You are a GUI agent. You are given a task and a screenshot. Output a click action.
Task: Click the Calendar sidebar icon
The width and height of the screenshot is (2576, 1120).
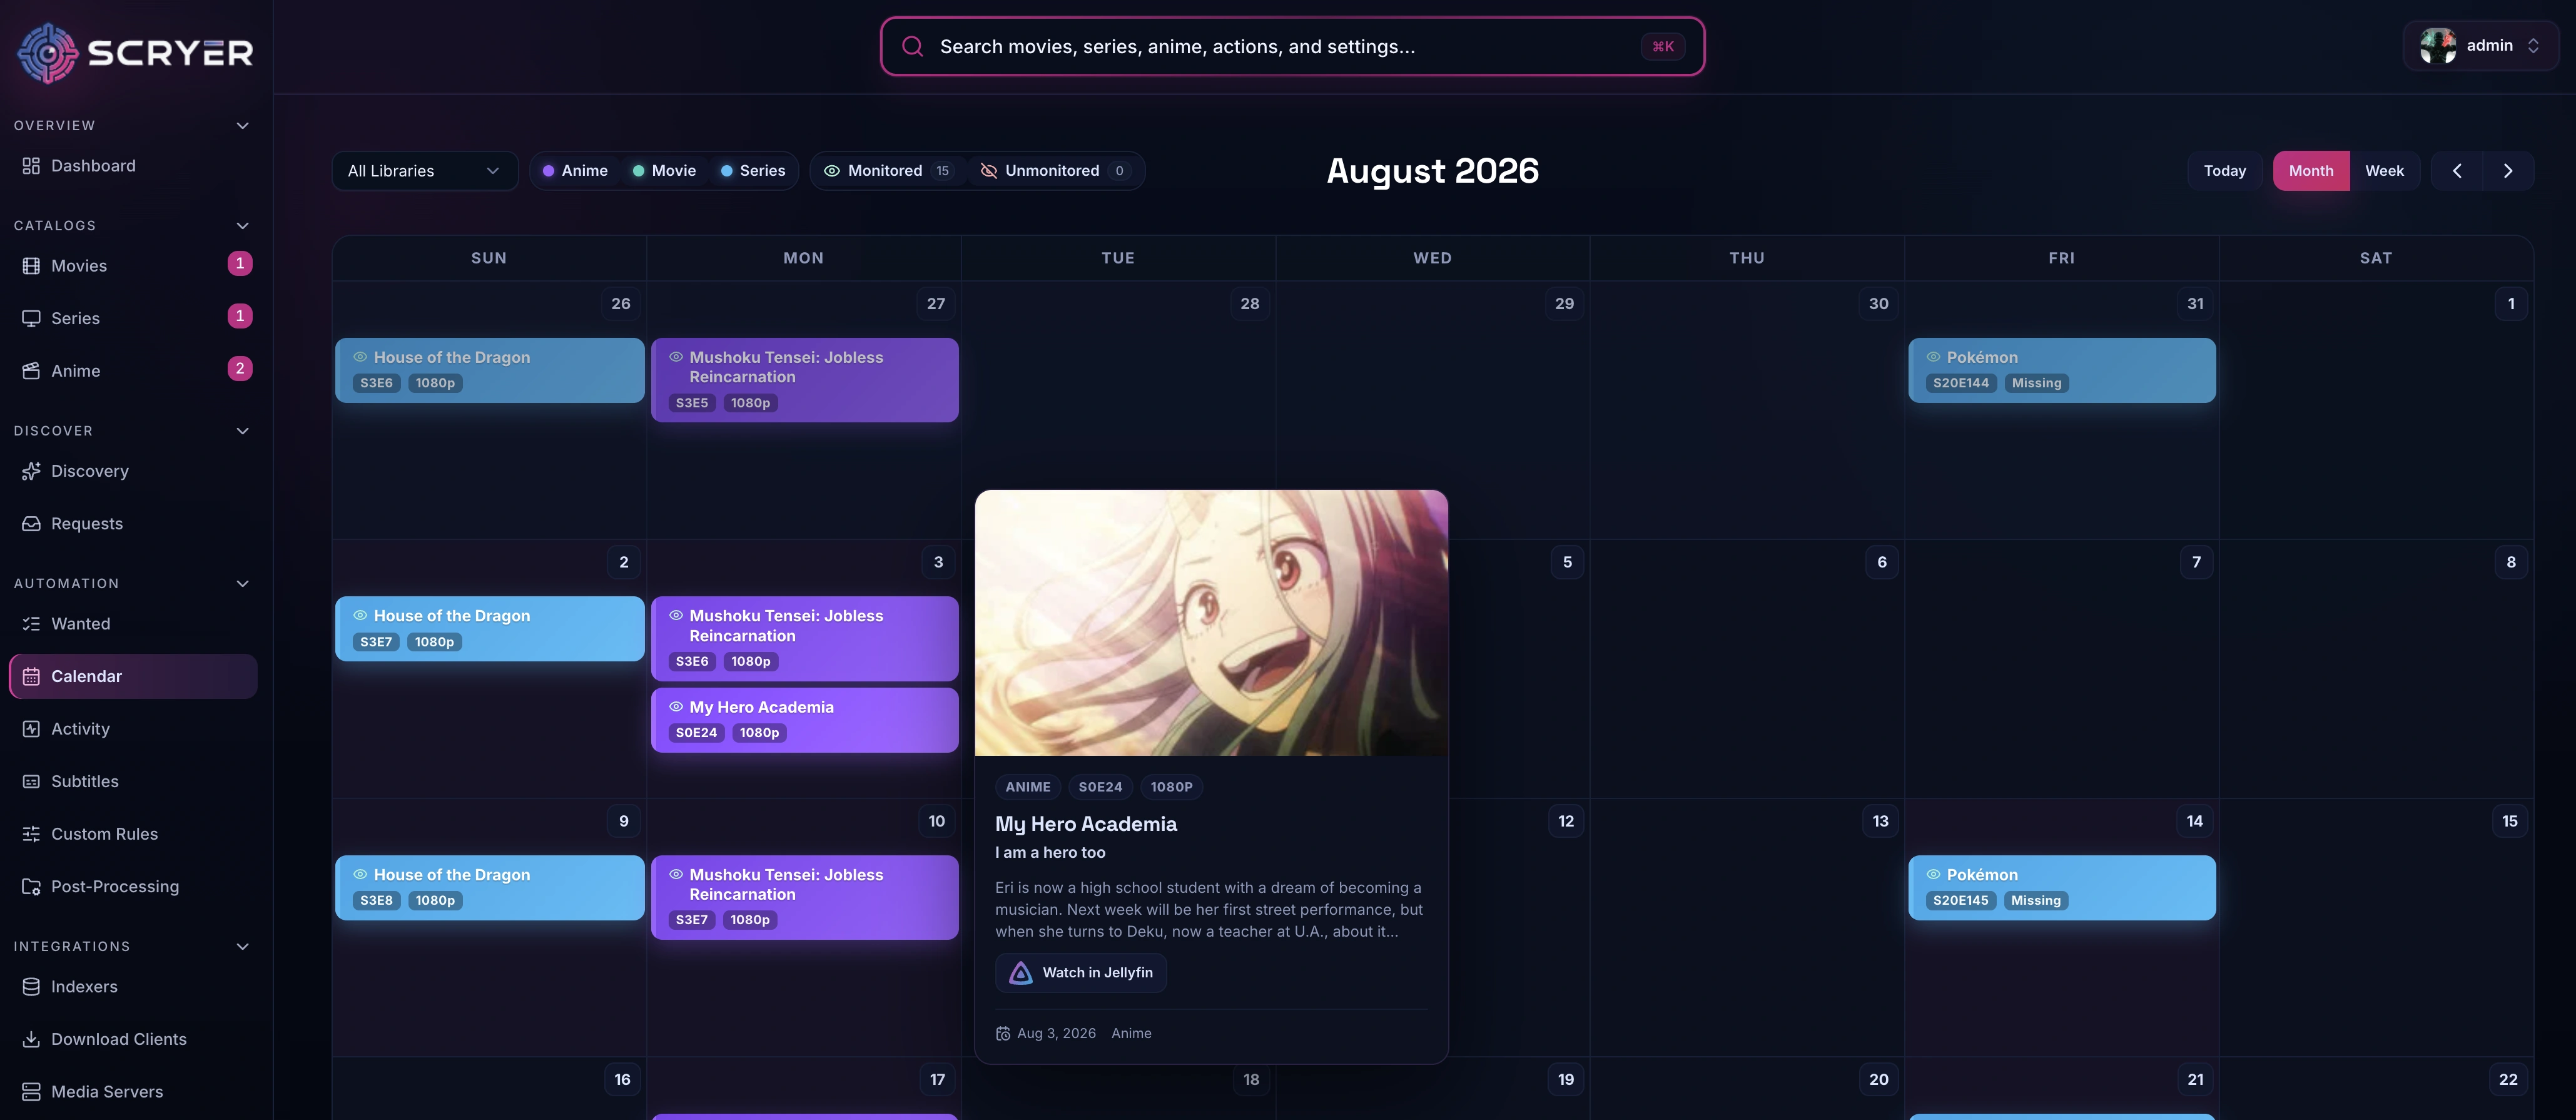click(x=31, y=677)
